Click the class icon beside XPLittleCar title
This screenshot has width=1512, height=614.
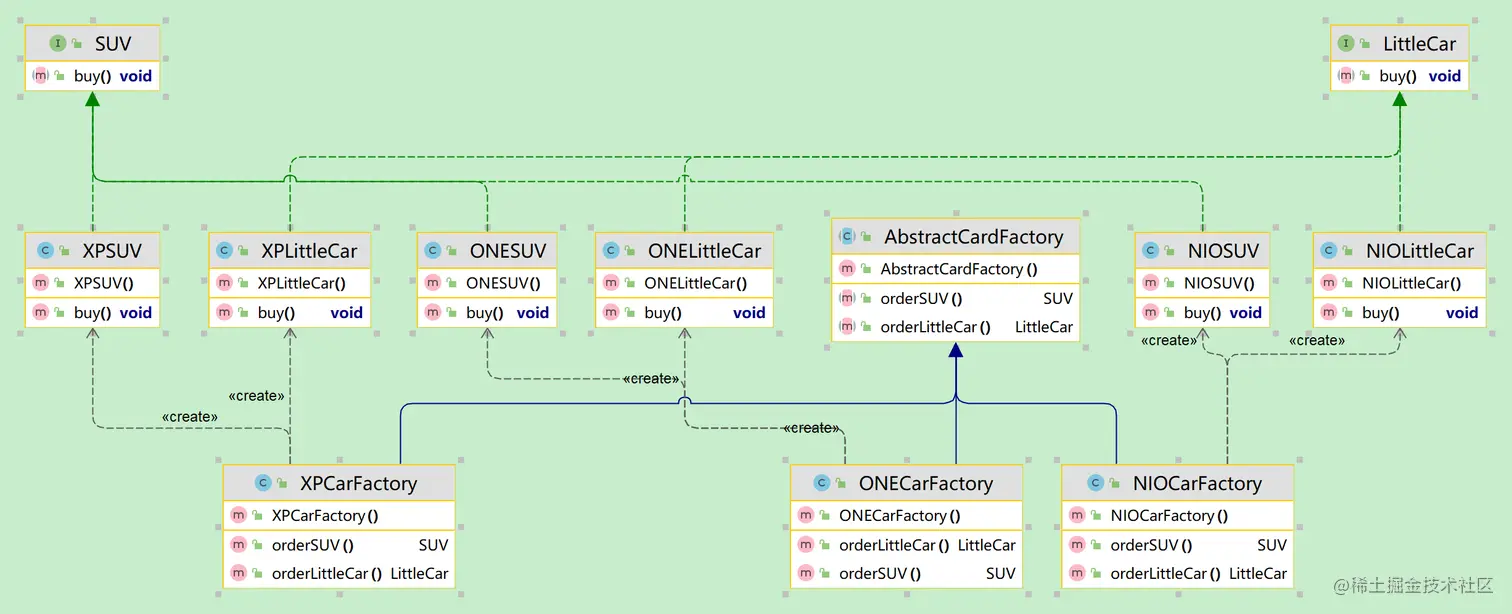click(224, 251)
